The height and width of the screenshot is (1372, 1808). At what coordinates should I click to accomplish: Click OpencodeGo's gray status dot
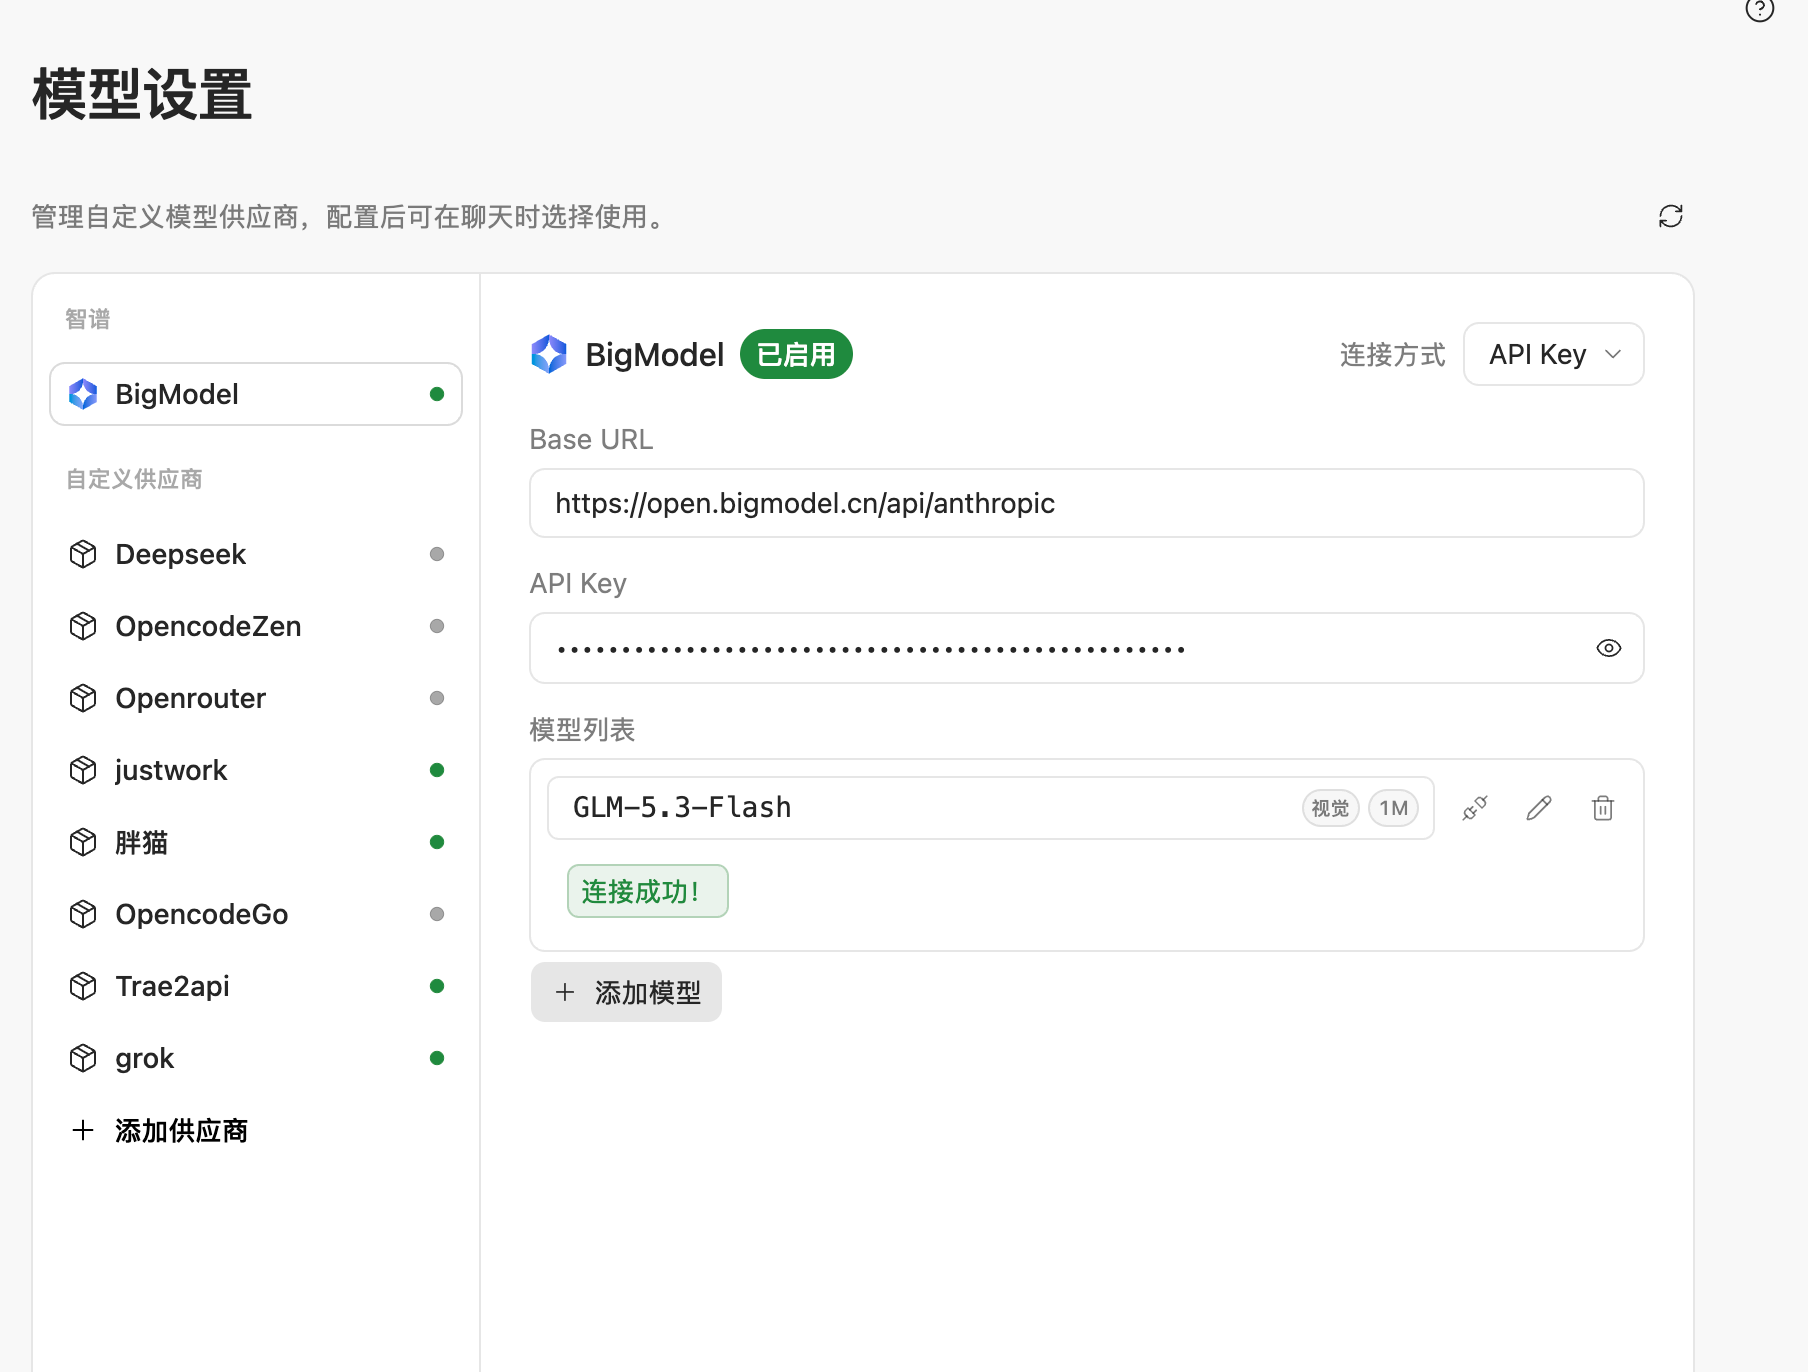[x=437, y=914]
